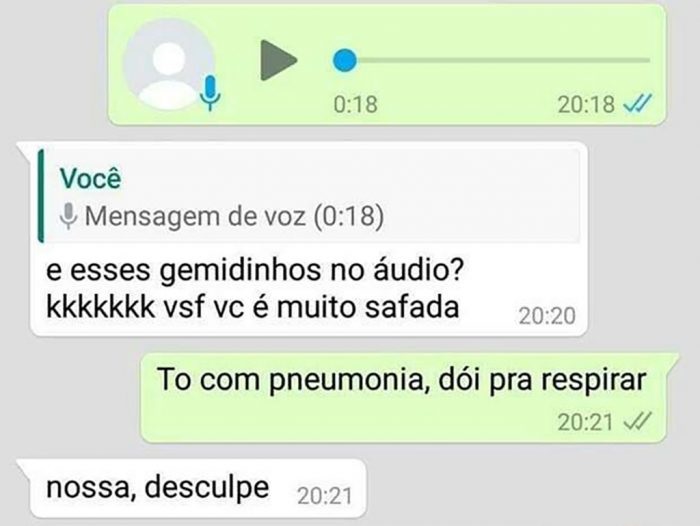Click the 0:18 audio duration label
Viewport: 700px width, 526px height.
coord(356,104)
